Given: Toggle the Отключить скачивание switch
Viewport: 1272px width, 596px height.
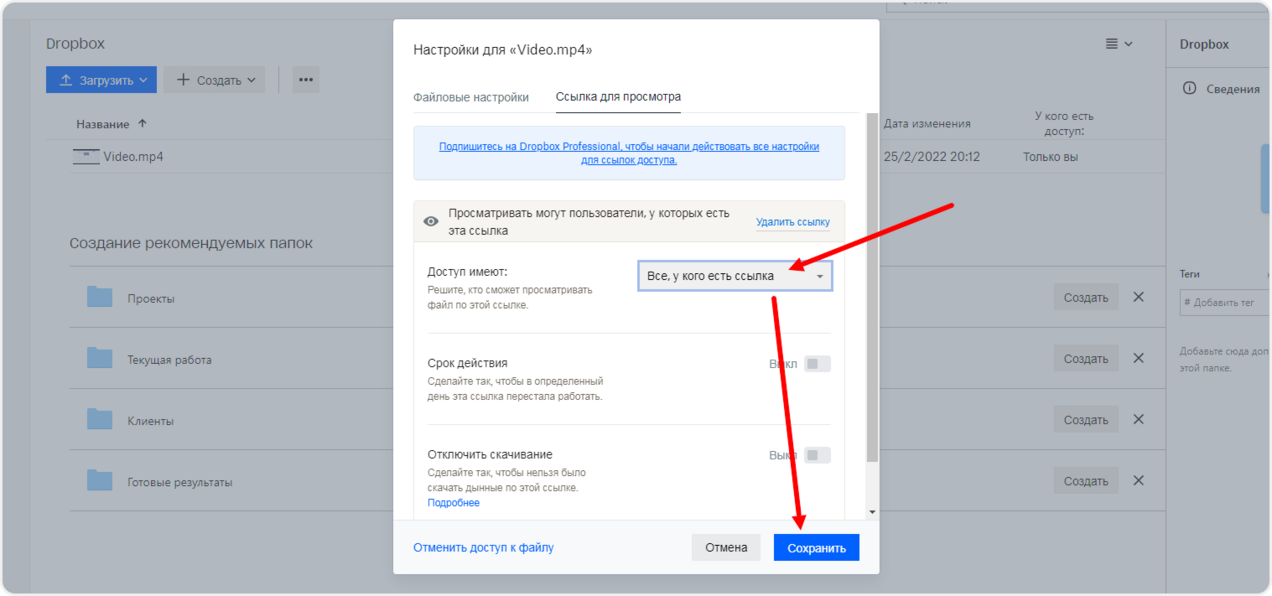Looking at the screenshot, I should pyautogui.click(x=818, y=455).
